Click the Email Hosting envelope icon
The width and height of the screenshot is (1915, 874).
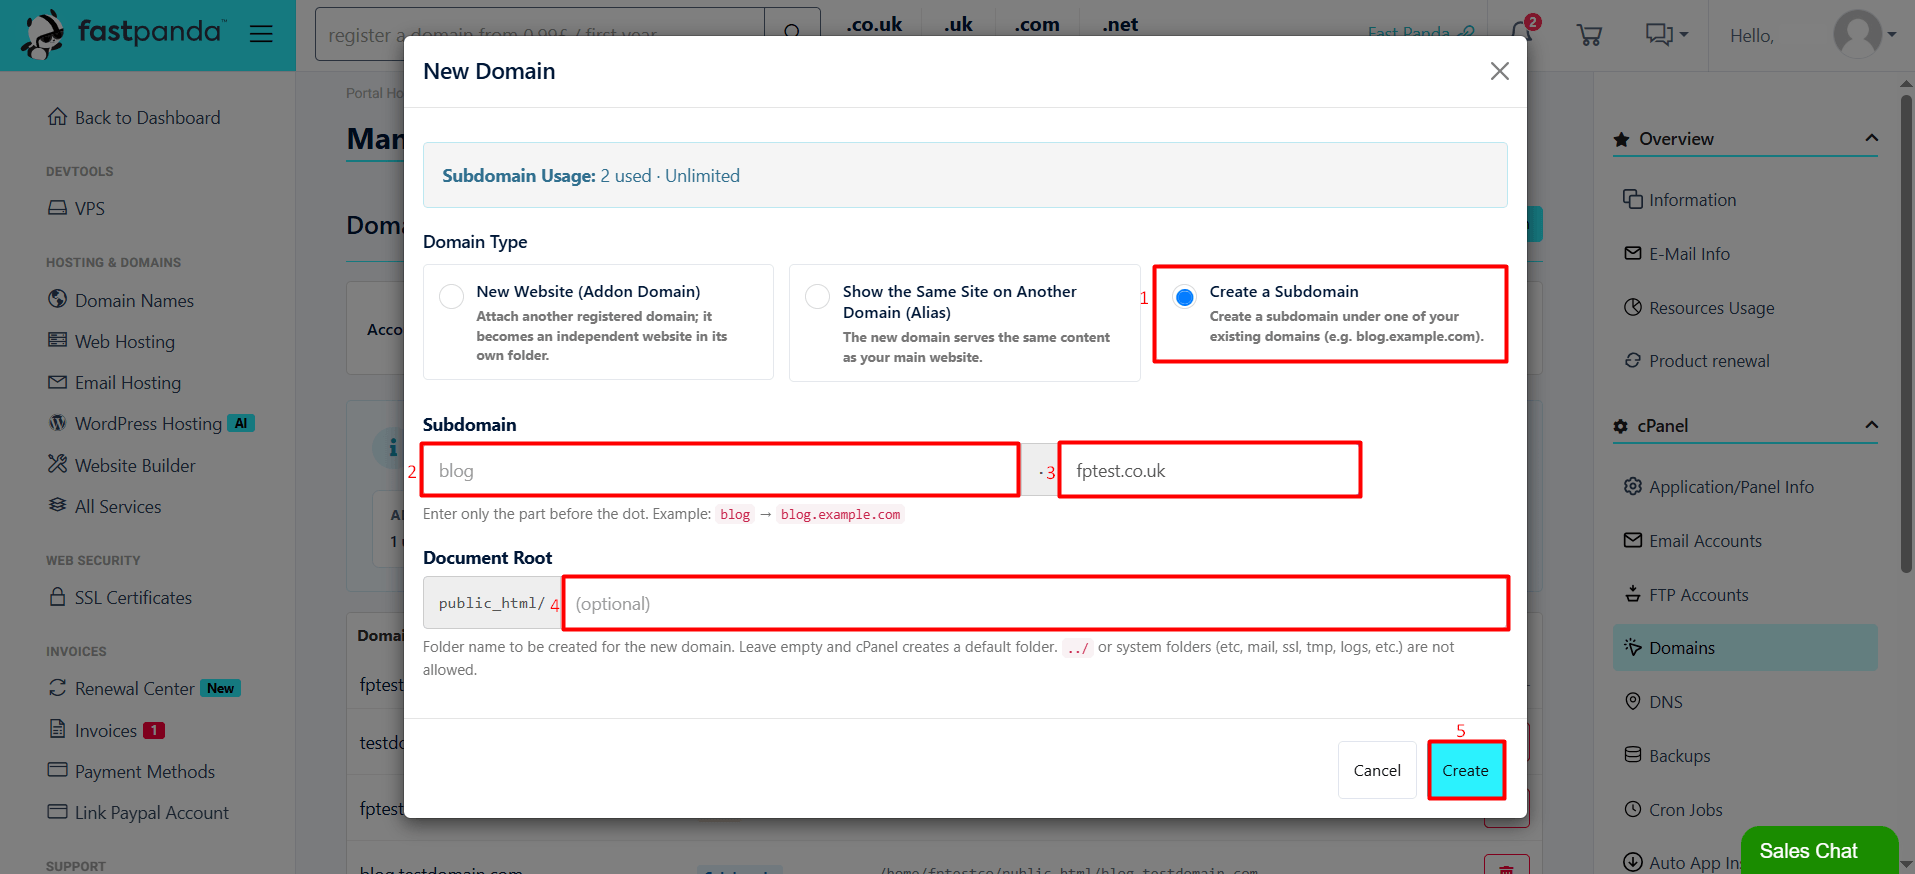click(x=58, y=382)
